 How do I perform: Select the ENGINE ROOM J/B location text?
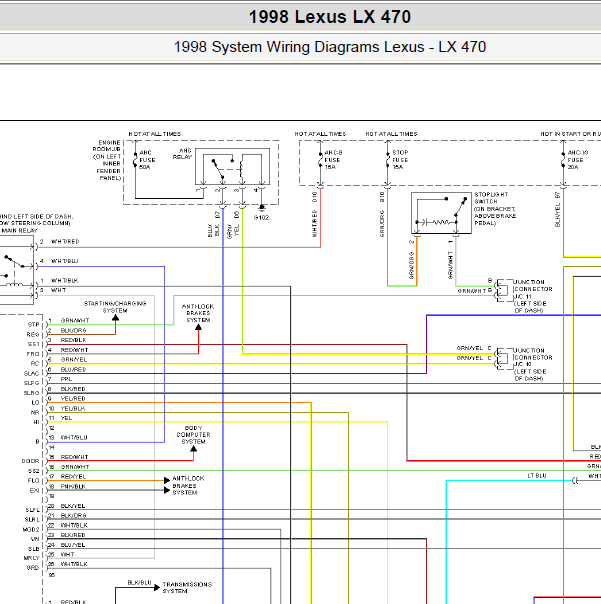click(x=107, y=160)
